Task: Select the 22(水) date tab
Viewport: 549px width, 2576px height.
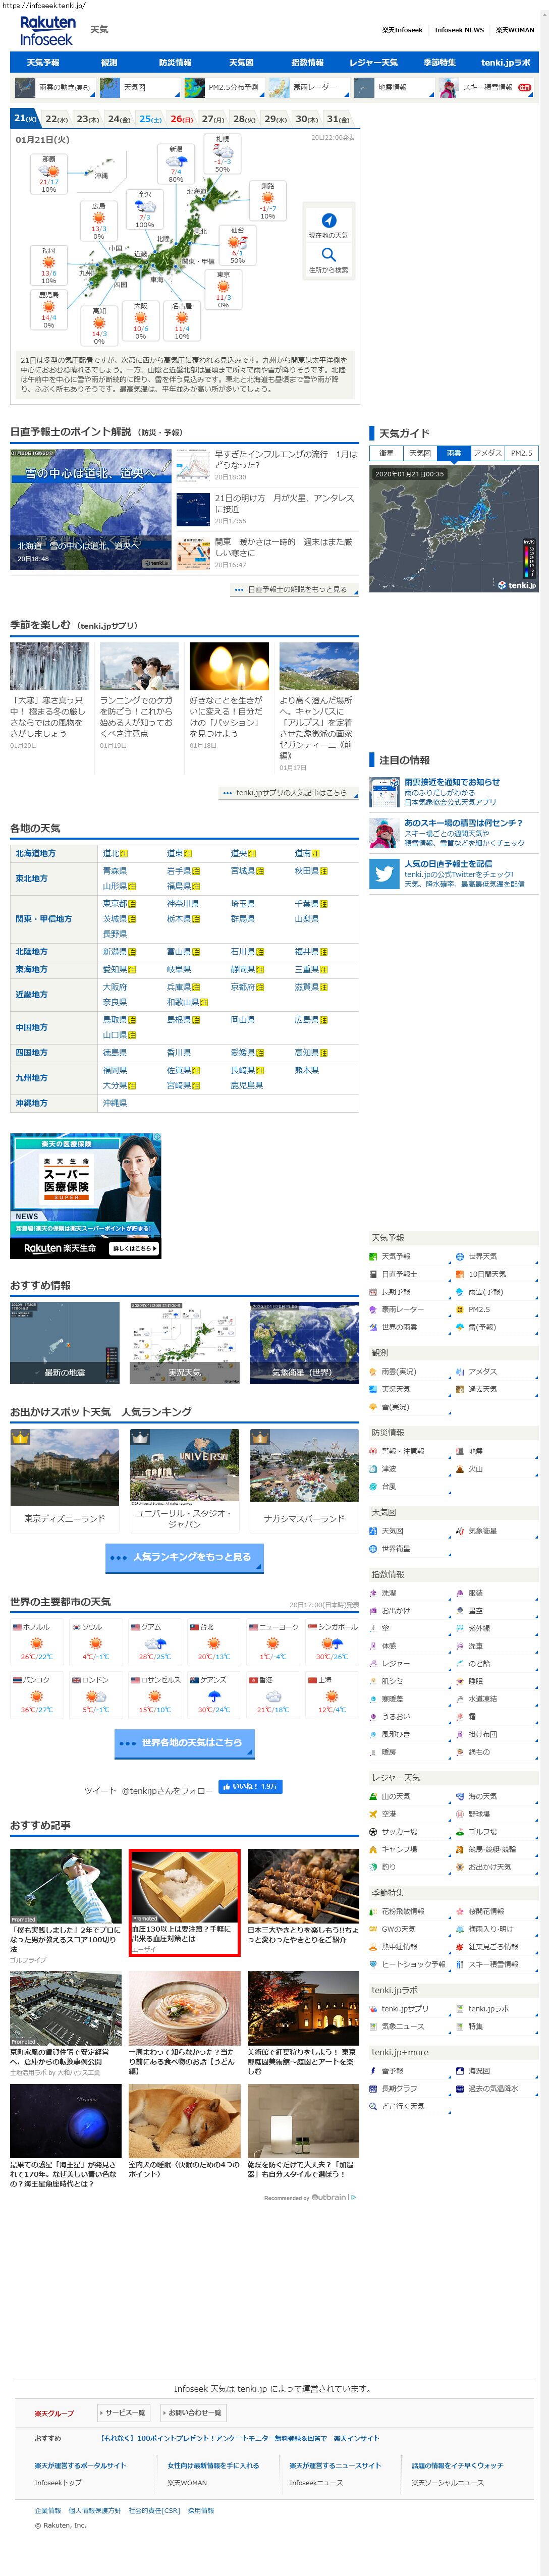Action: click(57, 119)
